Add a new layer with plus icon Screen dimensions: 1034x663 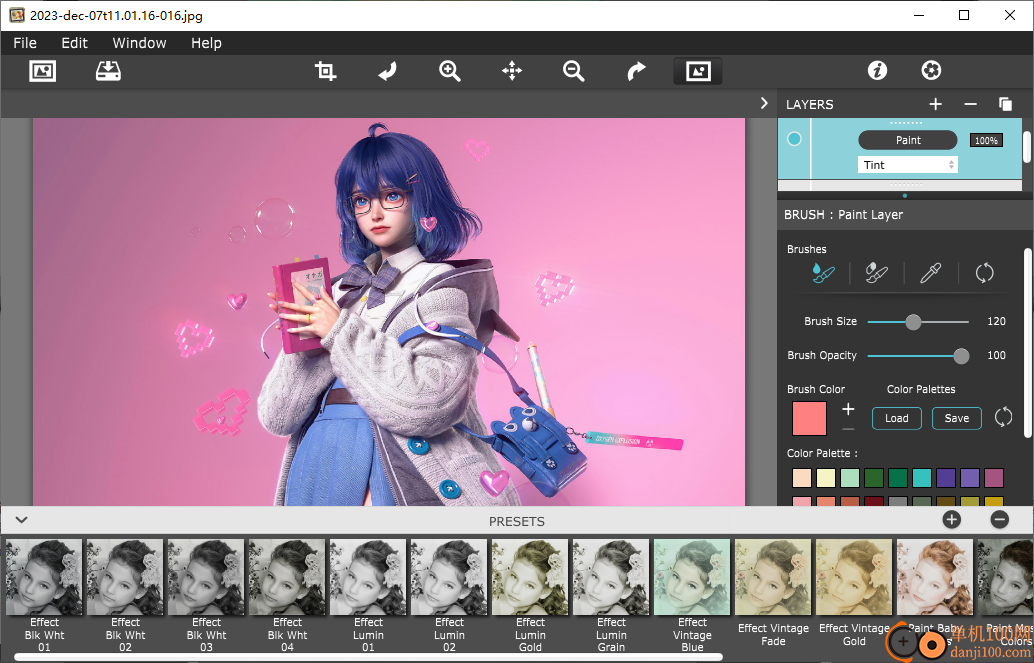(x=935, y=104)
